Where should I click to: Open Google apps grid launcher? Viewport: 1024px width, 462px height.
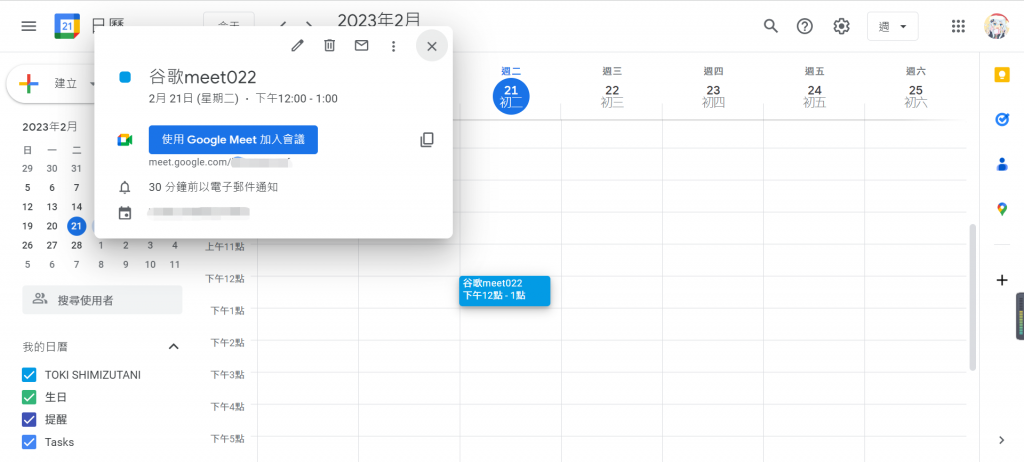[x=958, y=26]
